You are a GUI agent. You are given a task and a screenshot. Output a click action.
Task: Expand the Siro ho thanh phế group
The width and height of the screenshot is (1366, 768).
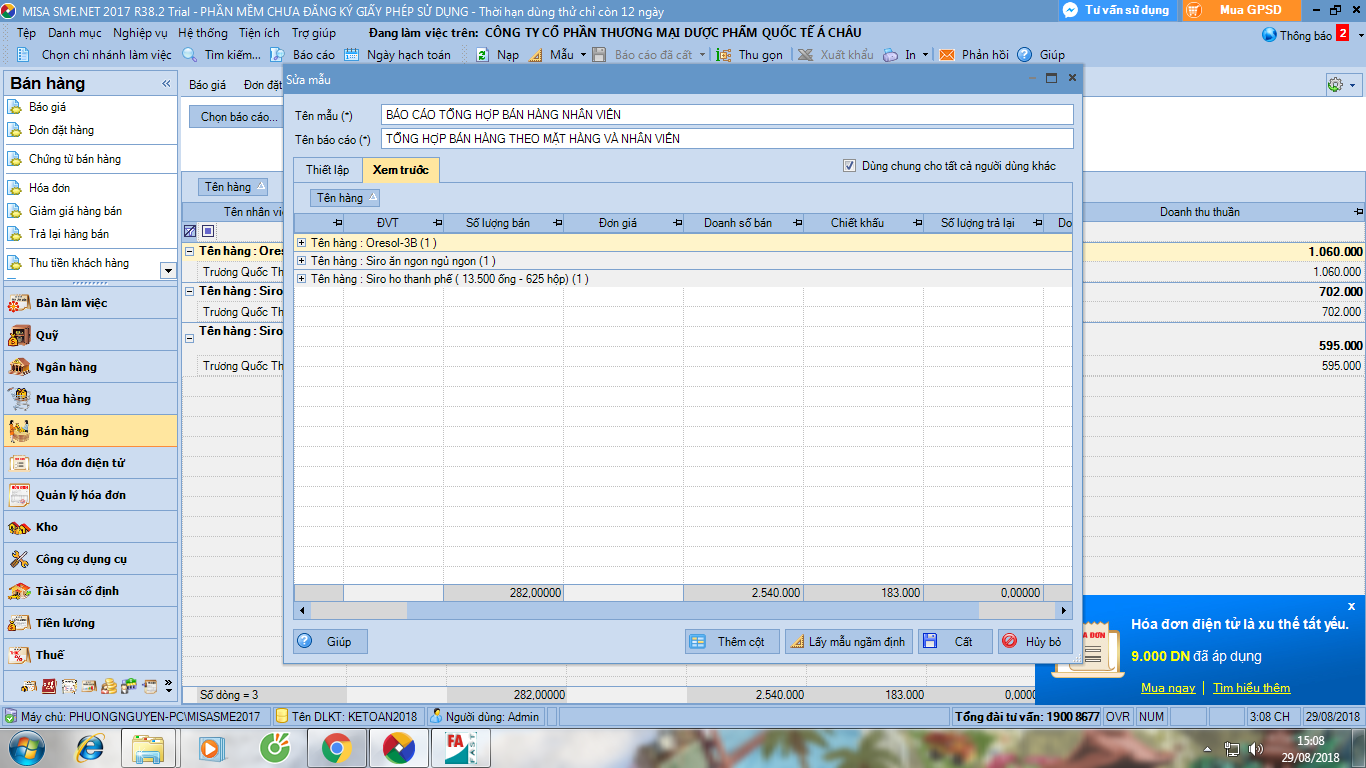pyautogui.click(x=302, y=279)
